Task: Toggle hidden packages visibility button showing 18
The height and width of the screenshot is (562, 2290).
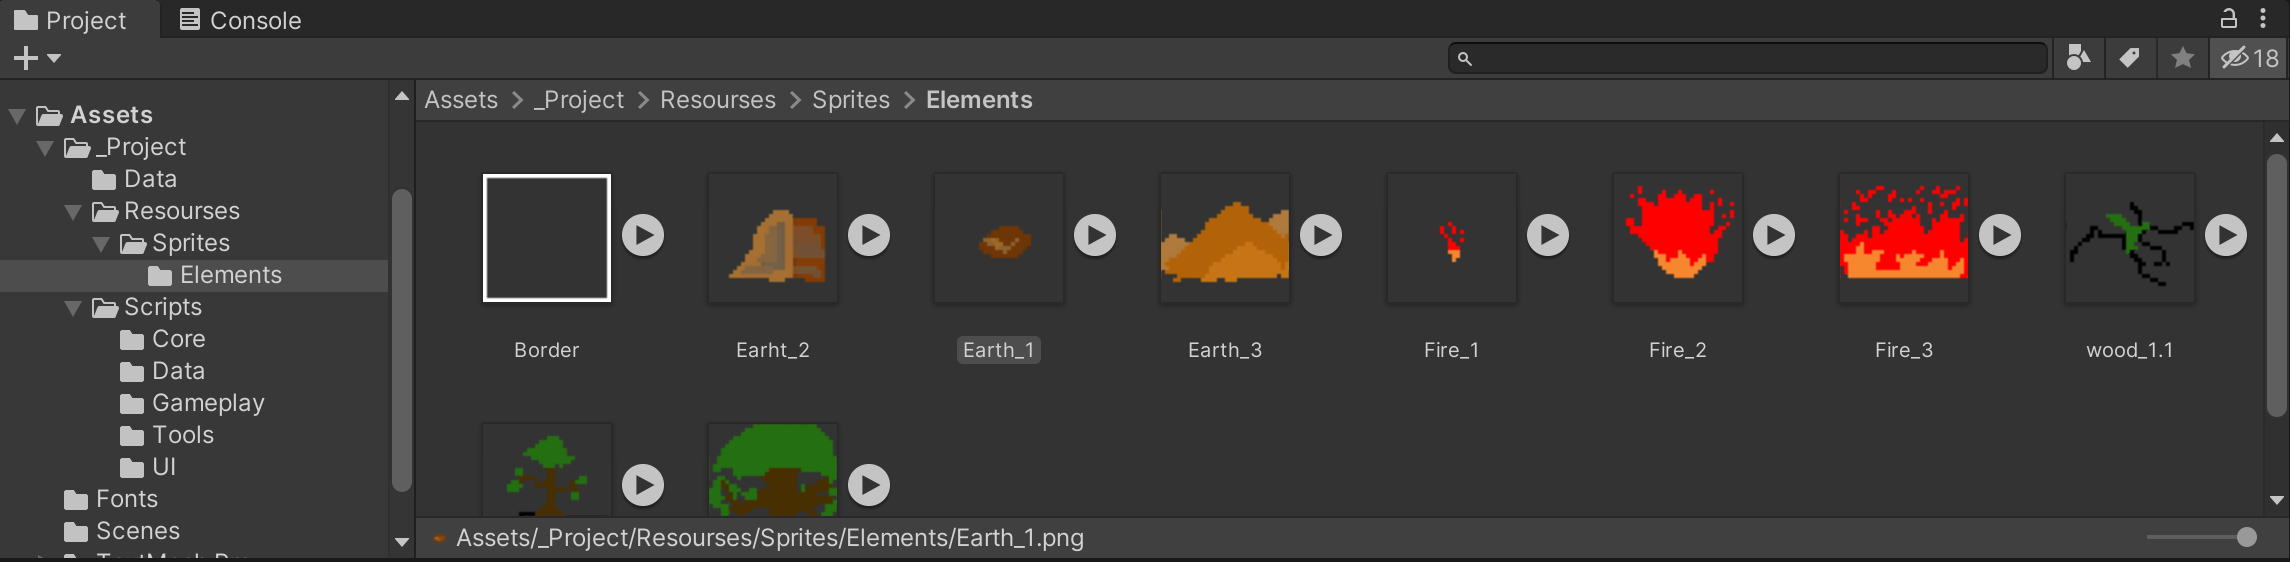Action: tap(2250, 58)
